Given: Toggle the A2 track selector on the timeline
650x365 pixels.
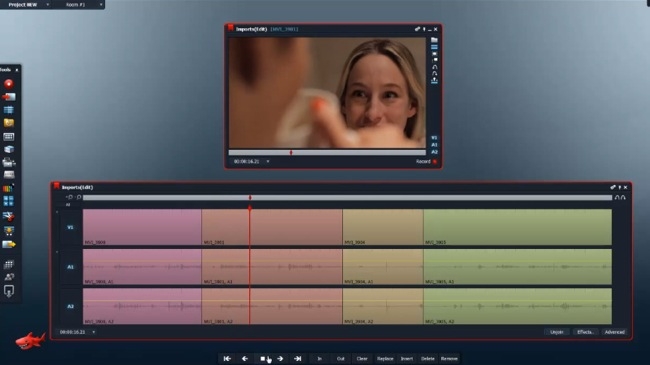Looking at the screenshot, I should pos(70,306).
